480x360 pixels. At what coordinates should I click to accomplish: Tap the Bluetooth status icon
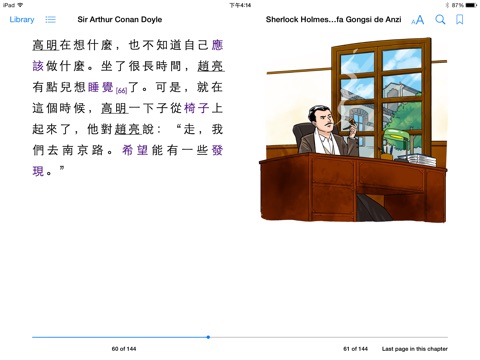coord(447,5)
